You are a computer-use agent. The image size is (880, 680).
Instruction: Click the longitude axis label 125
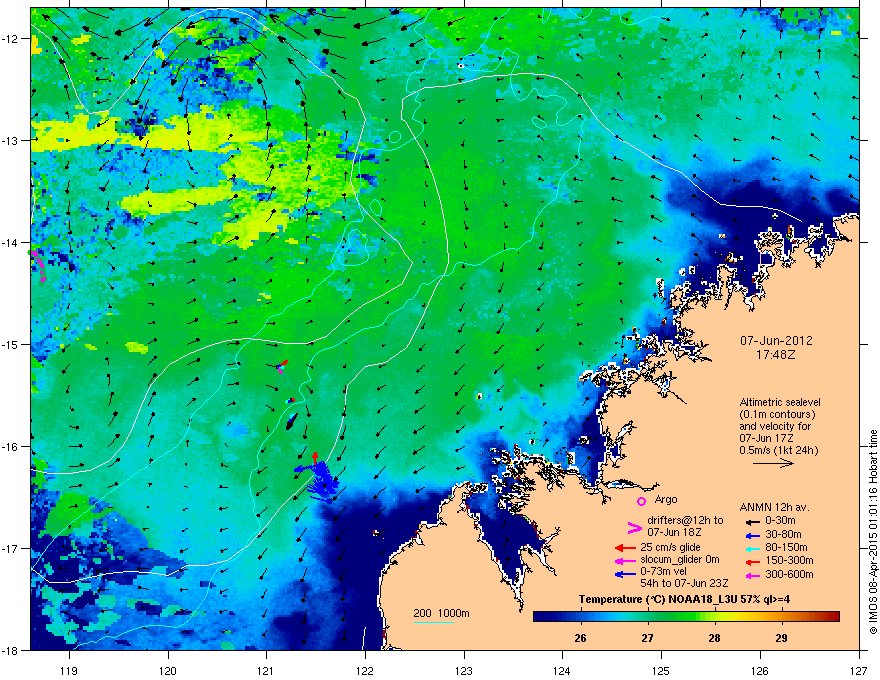[x=661, y=670]
